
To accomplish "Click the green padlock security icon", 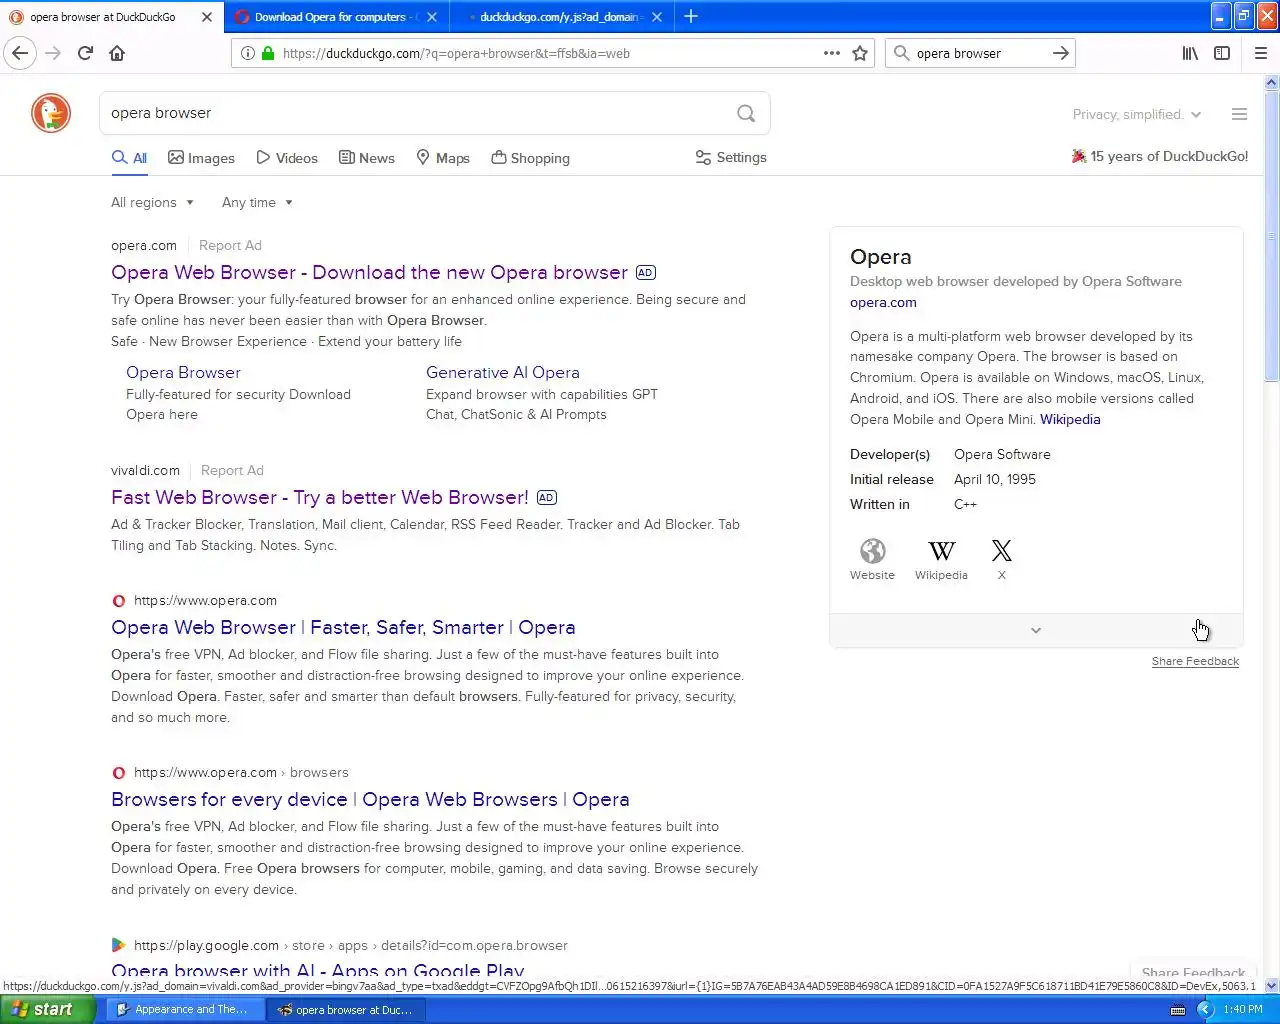I will [267, 53].
